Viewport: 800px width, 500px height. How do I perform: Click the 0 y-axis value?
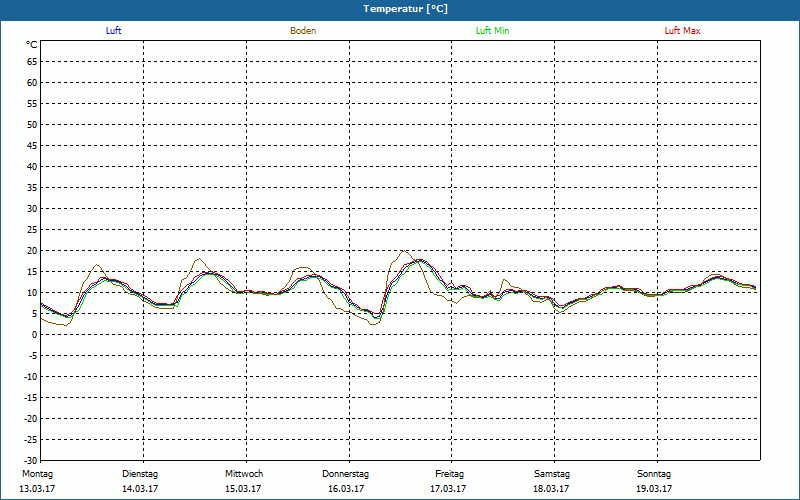[35, 335]
